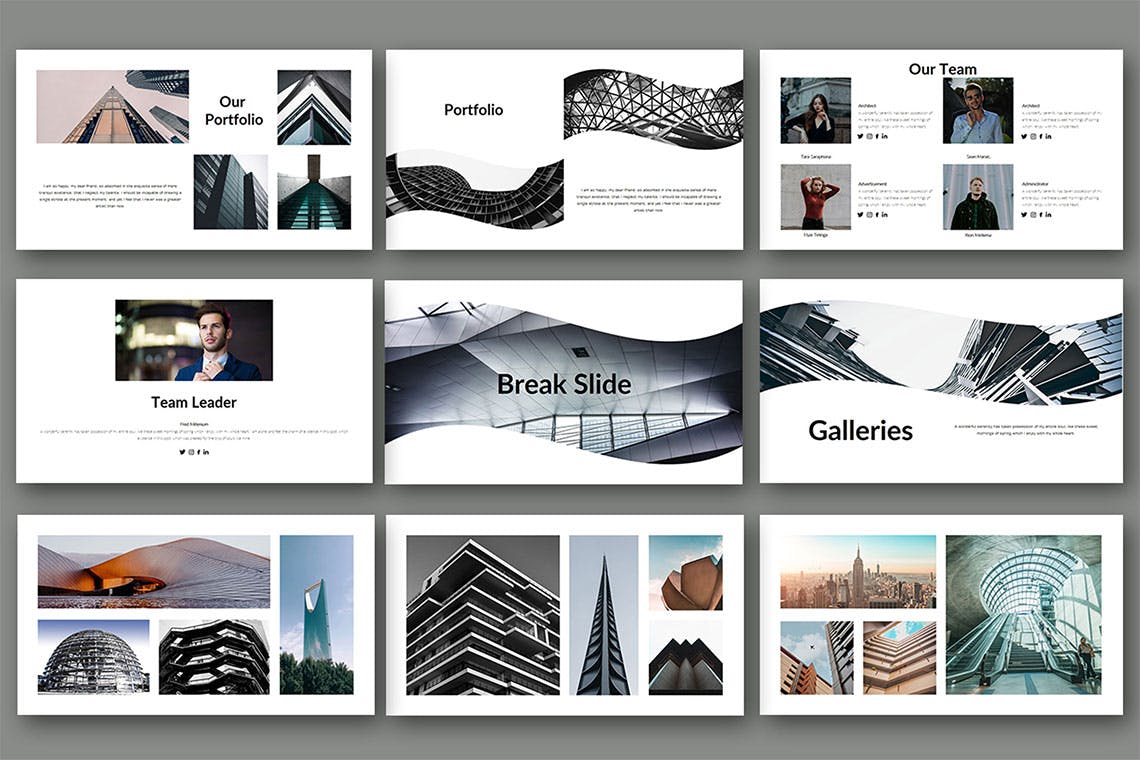Select the escalator glass tunnel photo
Viewport: 1140px width, 760px height.
coord(1023,614)
